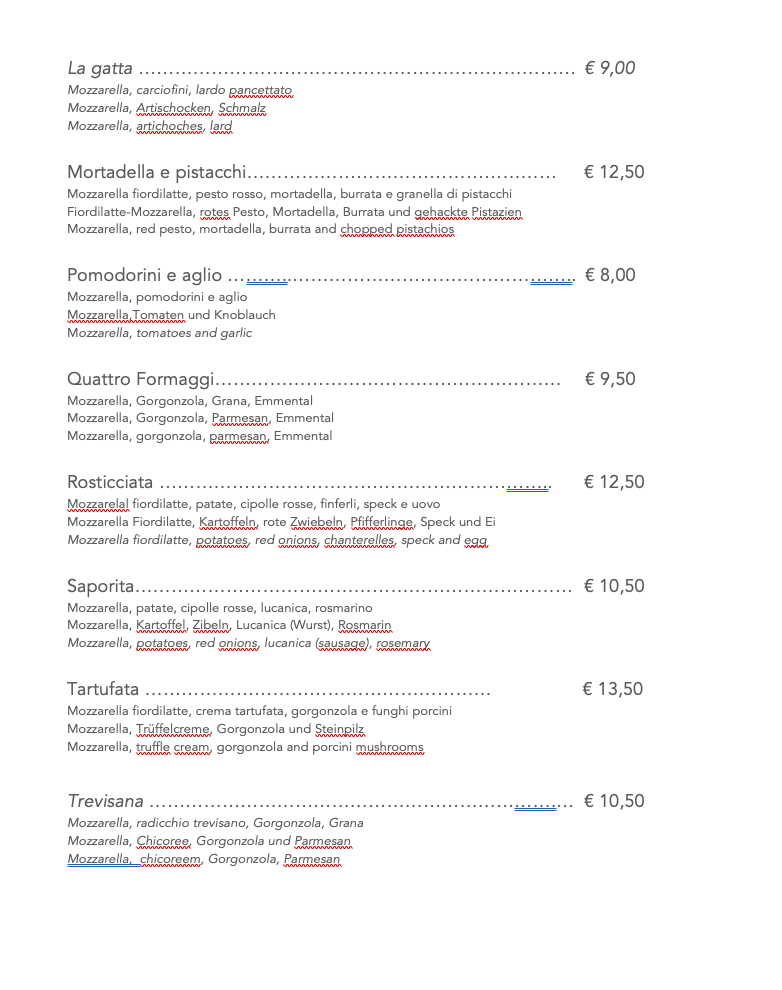The height and width of the screenshot is (990, 782).
Task: Click the misspelled word 'Mozzarelal'
Action: [98, 504]
